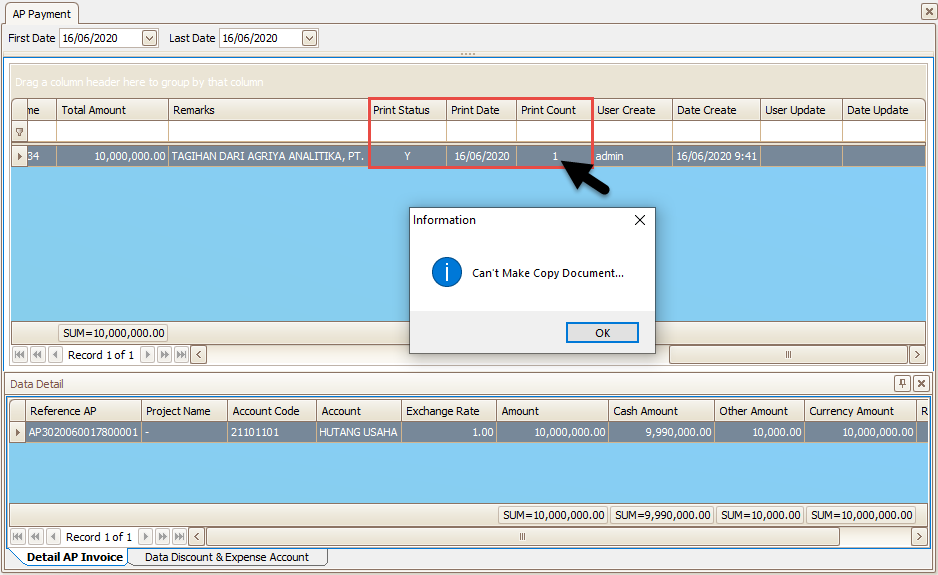Click the Date Create column header
Screen dimensions: 938x575
pos(716,110)
